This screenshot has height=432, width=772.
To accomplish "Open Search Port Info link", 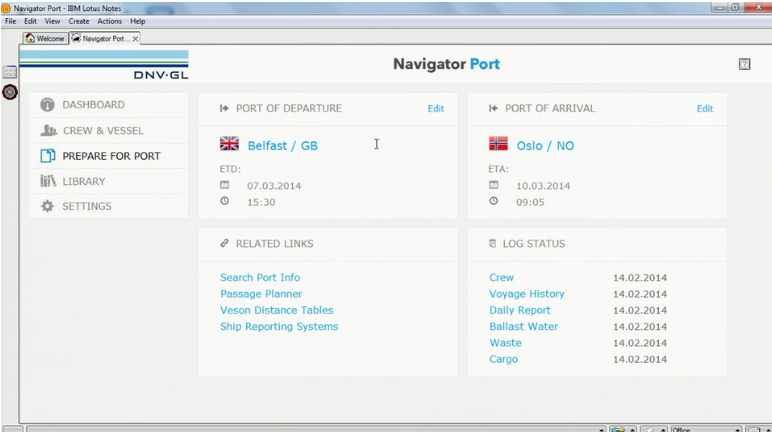I will coord(260,277).
